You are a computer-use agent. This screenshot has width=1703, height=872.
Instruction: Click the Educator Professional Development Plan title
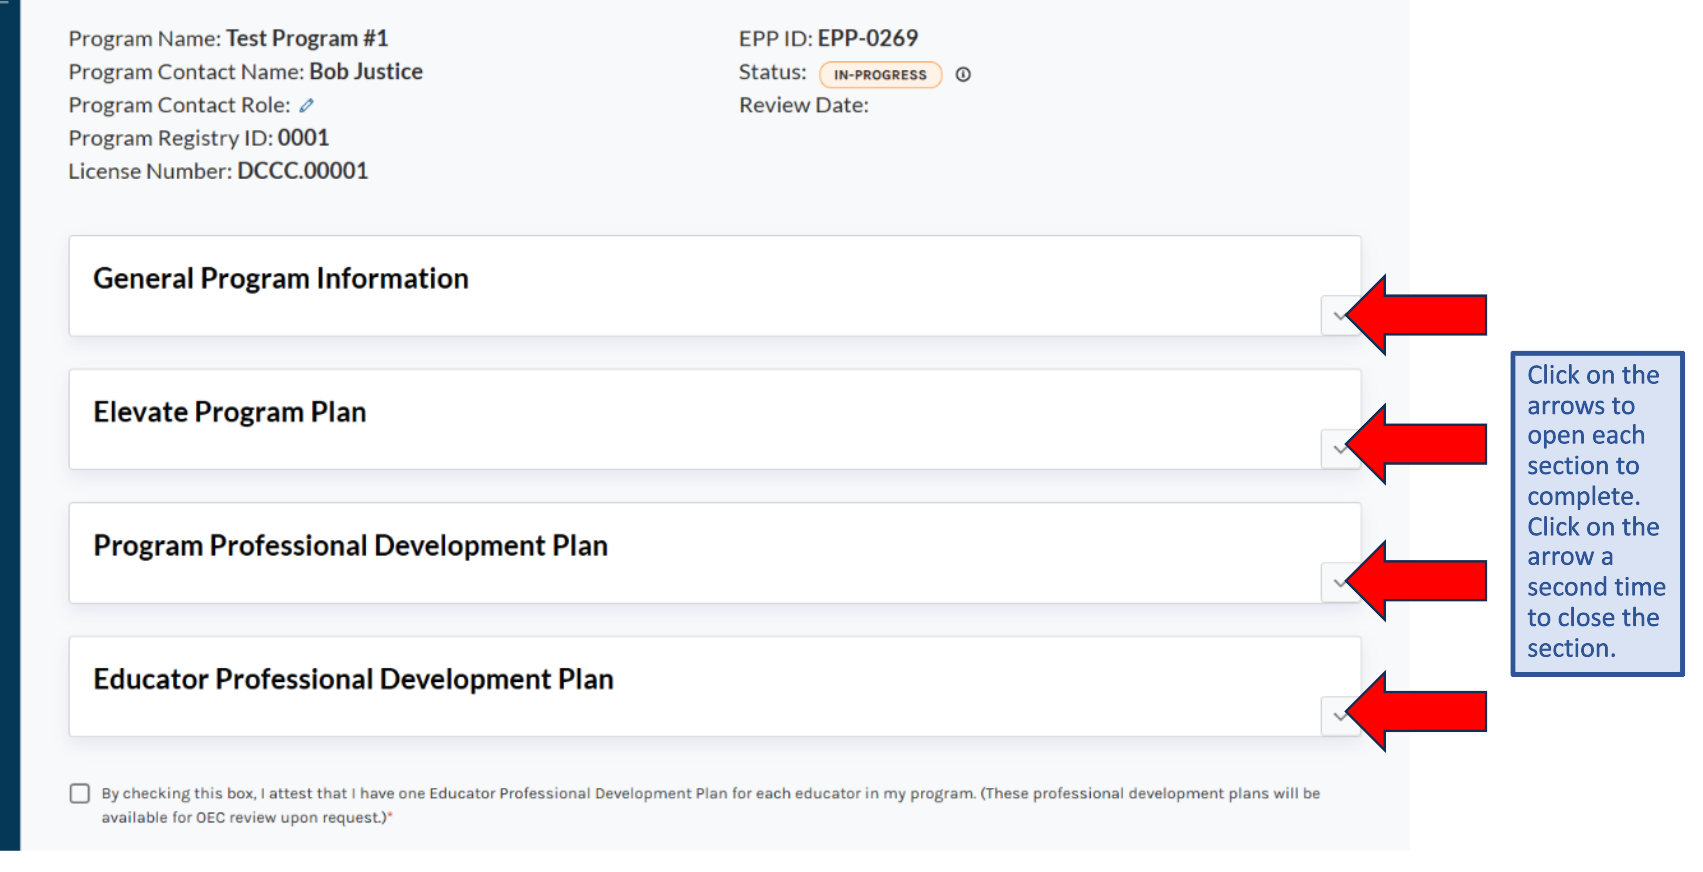[354, 679]
